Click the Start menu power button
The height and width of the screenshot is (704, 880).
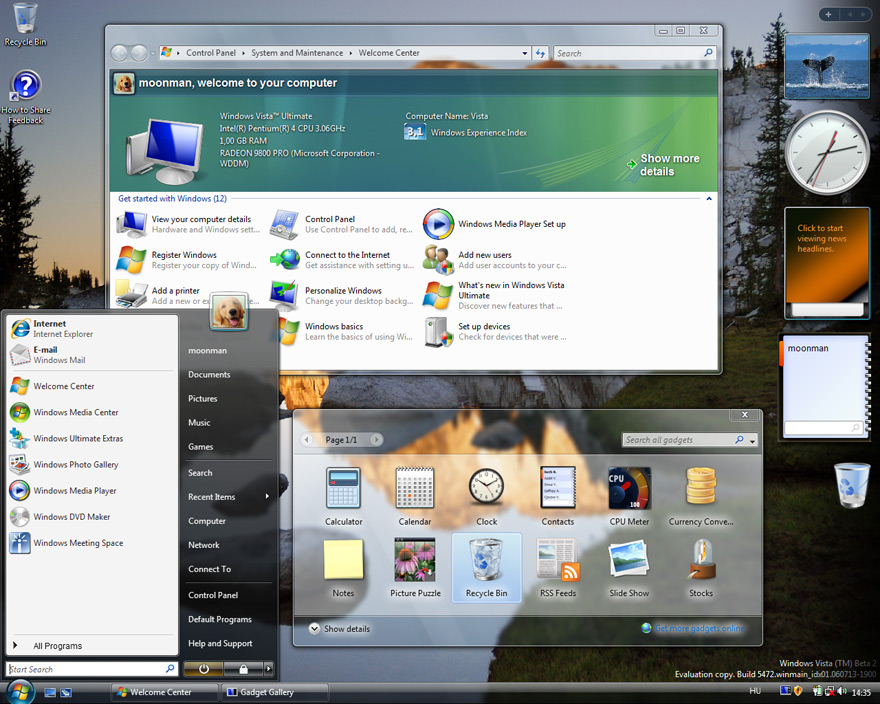204,669
